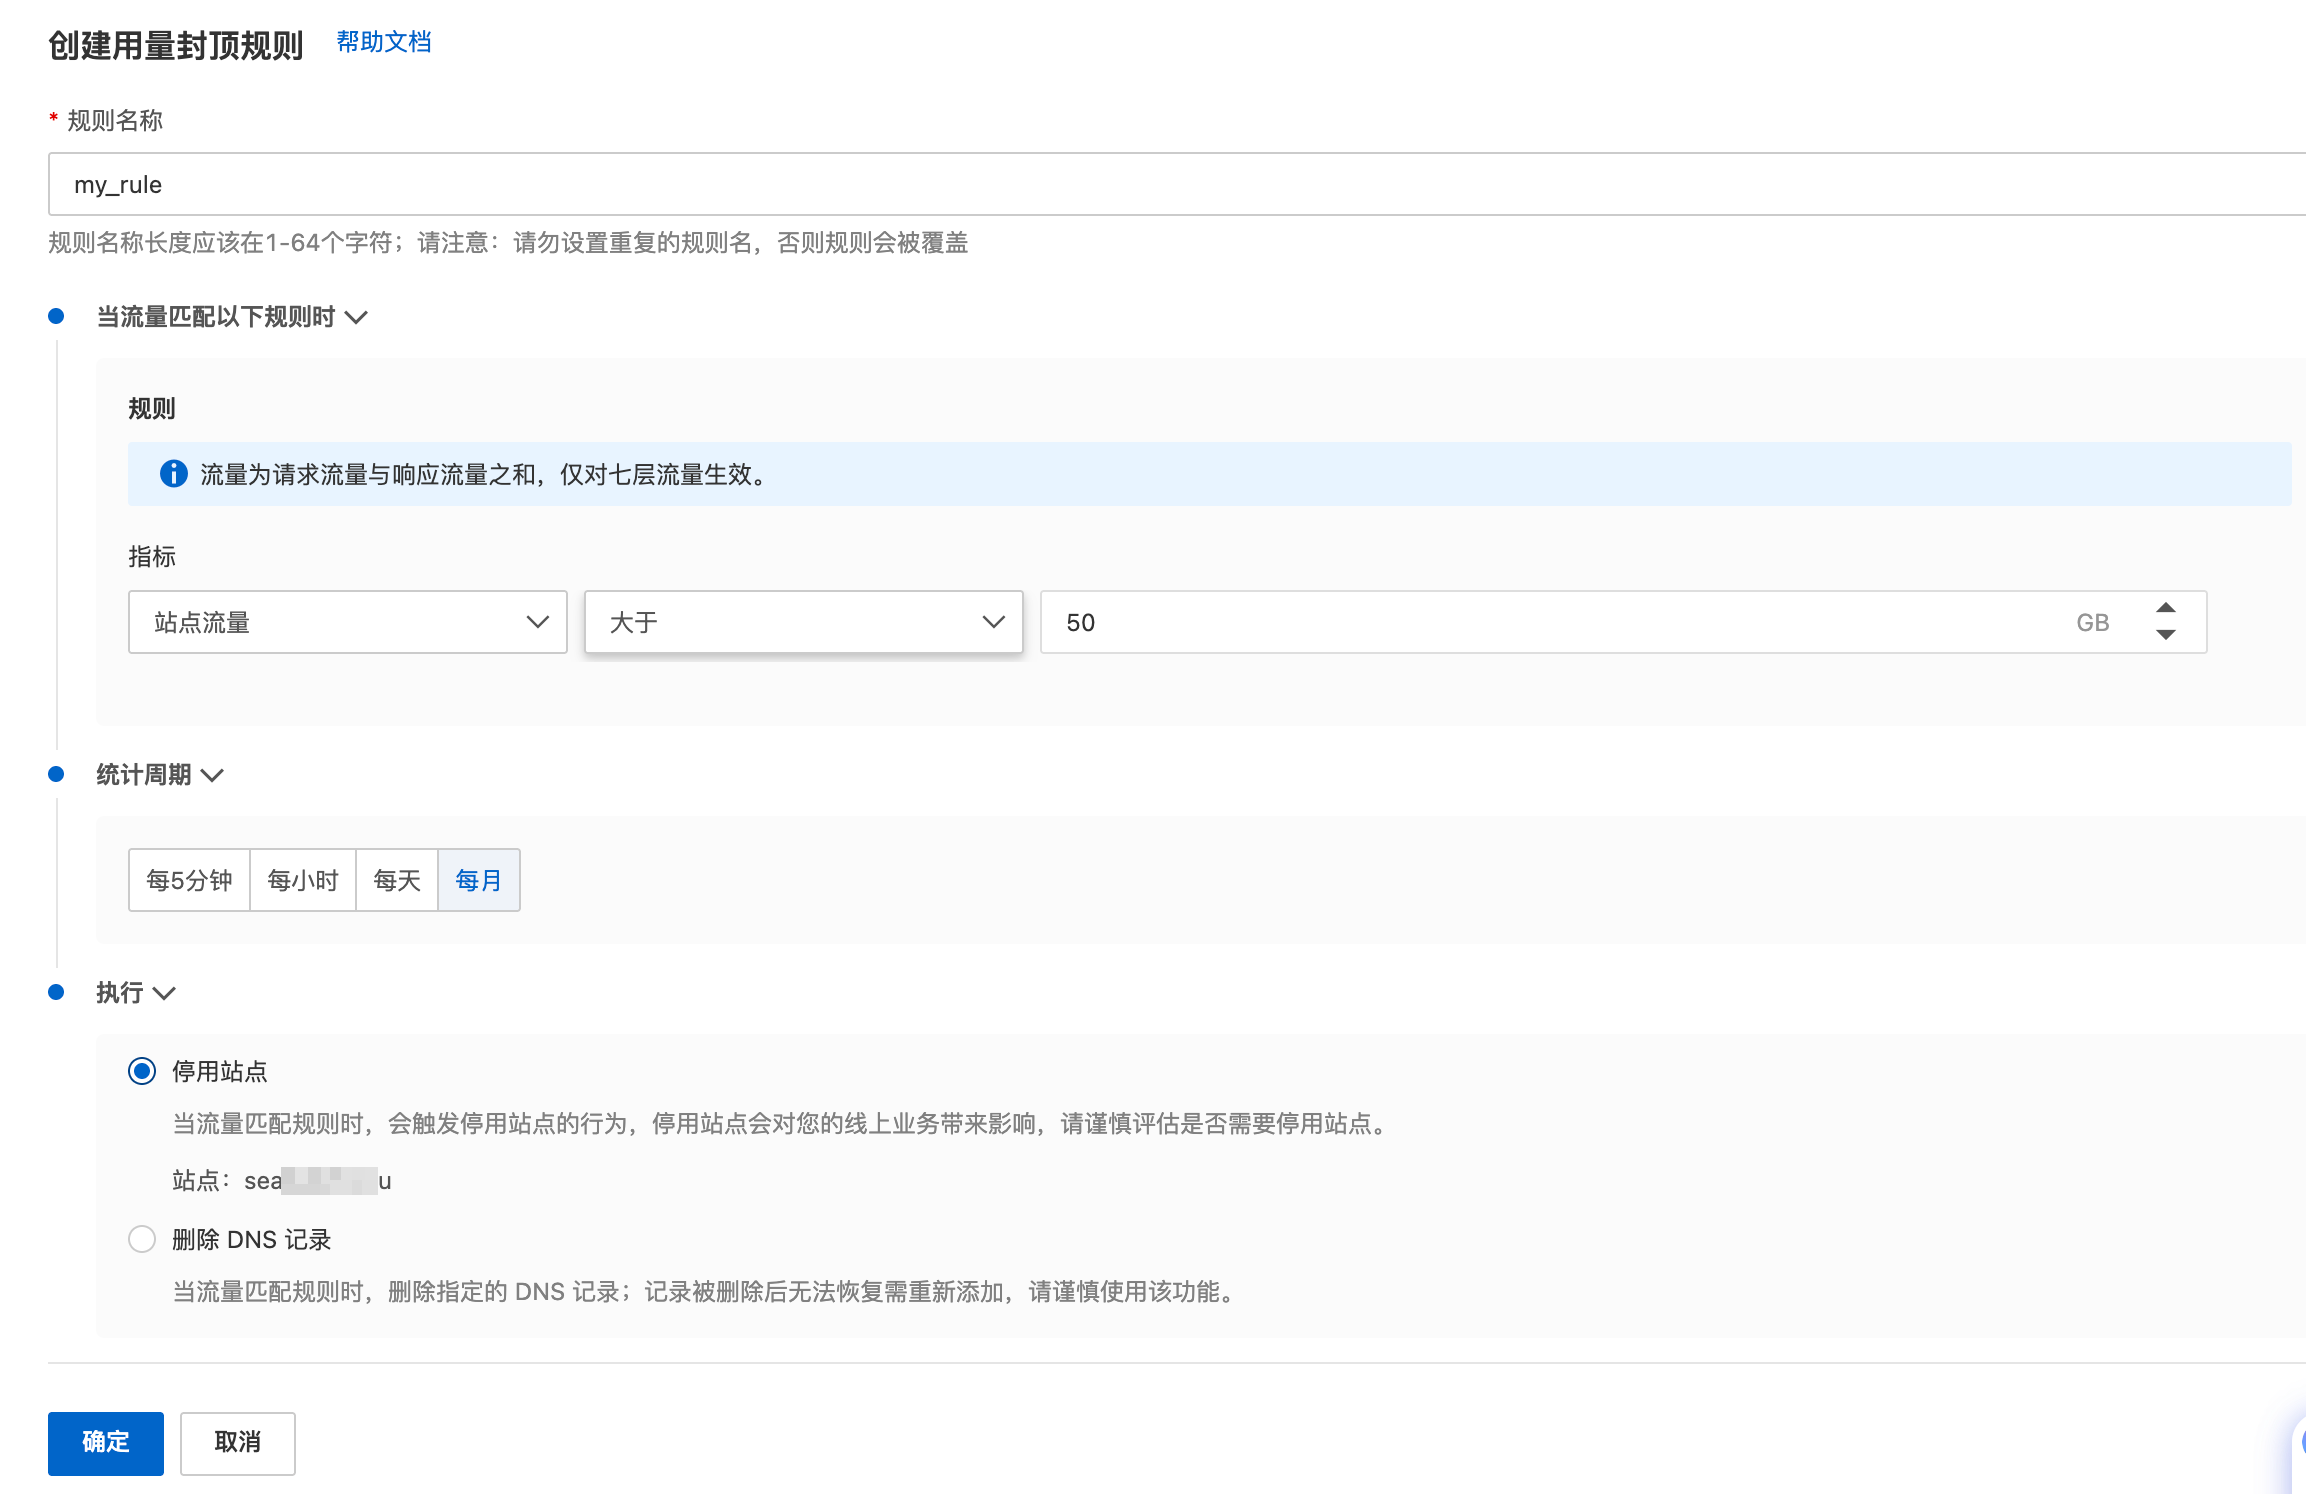Collapse the 执行 section chevron
This screenshot has height=1494, width=2306.
pyautogui.click(x=164, y=994)
